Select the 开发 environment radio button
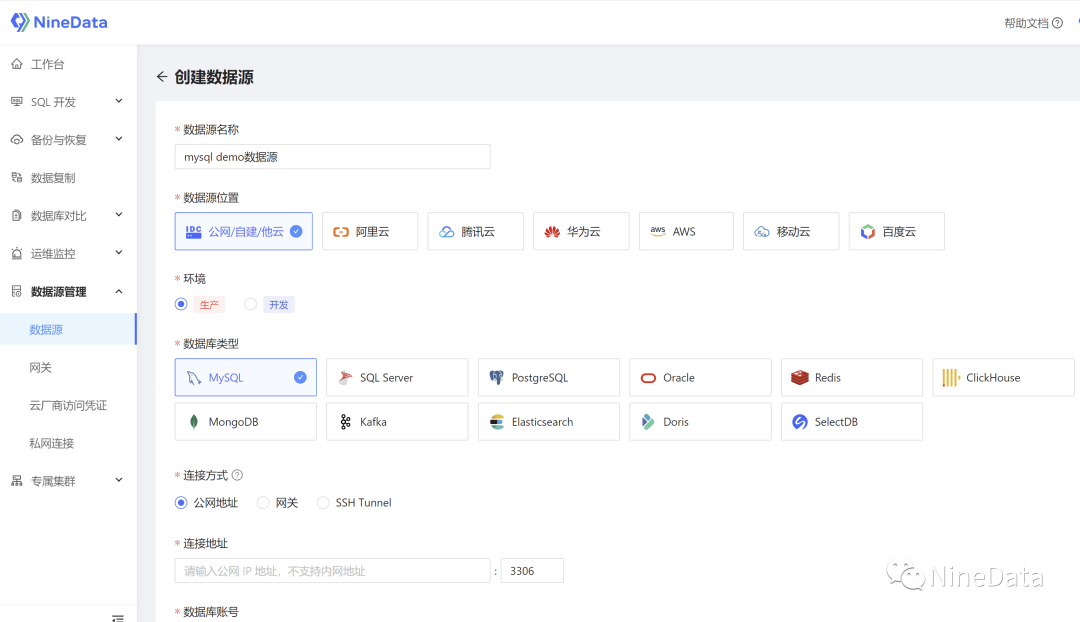Image resolution: width=1080 pixels, height=622 pixels. point(251,304)
